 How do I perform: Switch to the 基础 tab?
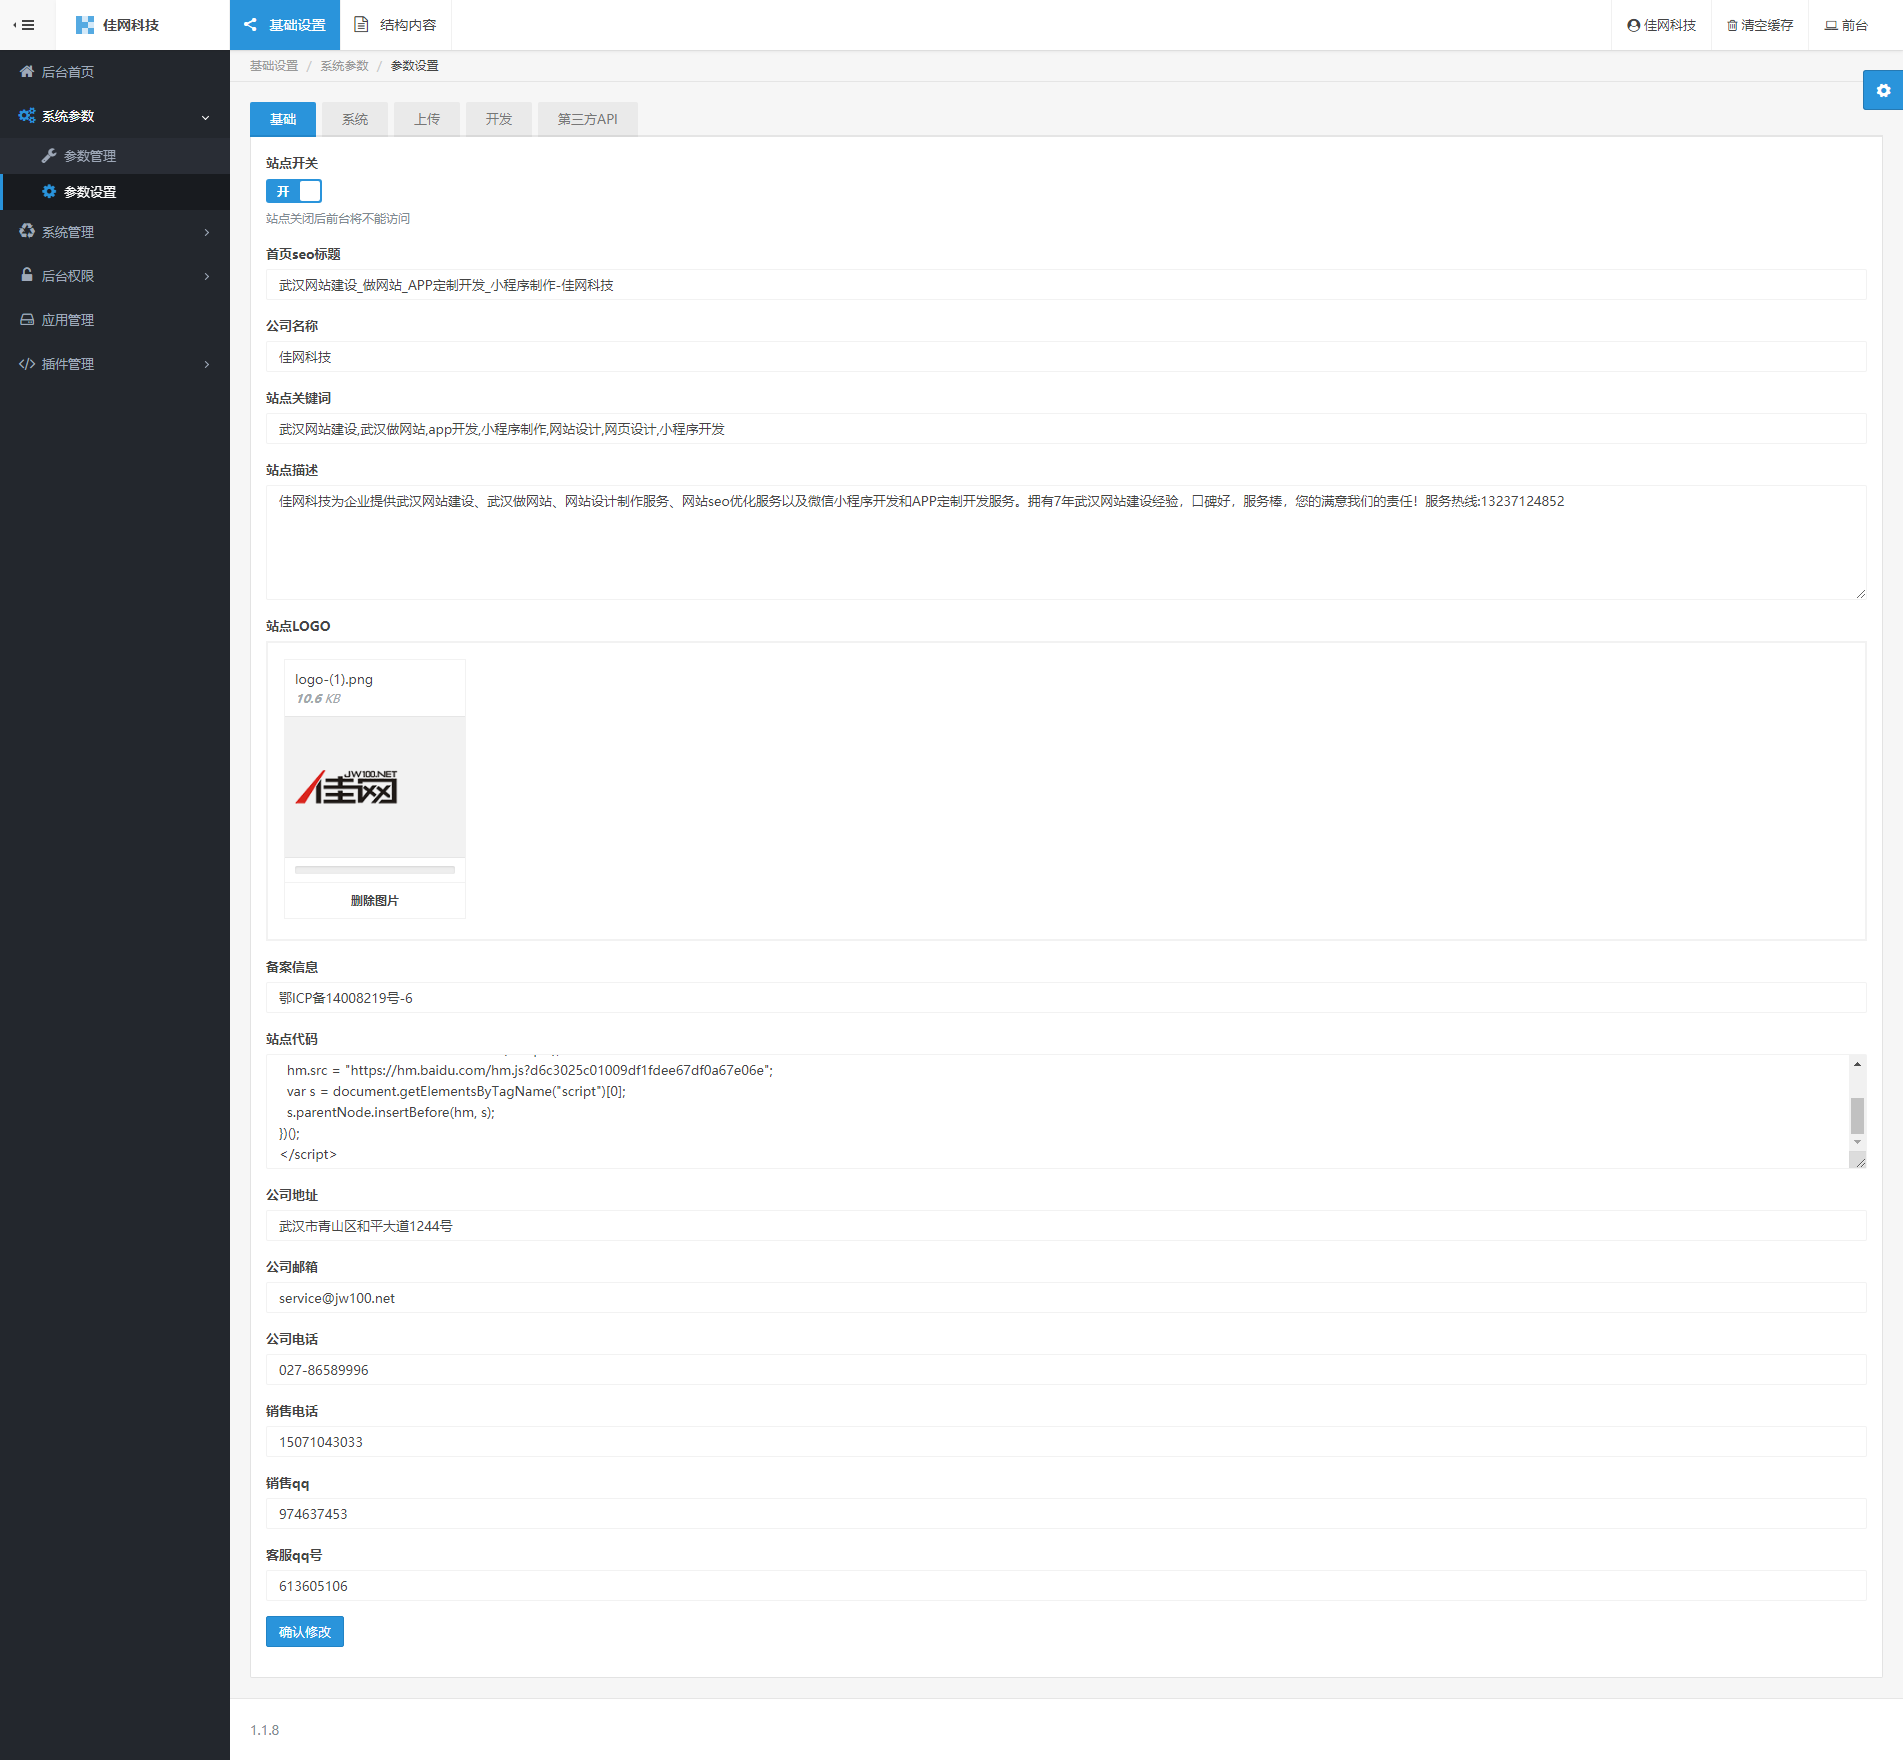click(x=283, y=119)
